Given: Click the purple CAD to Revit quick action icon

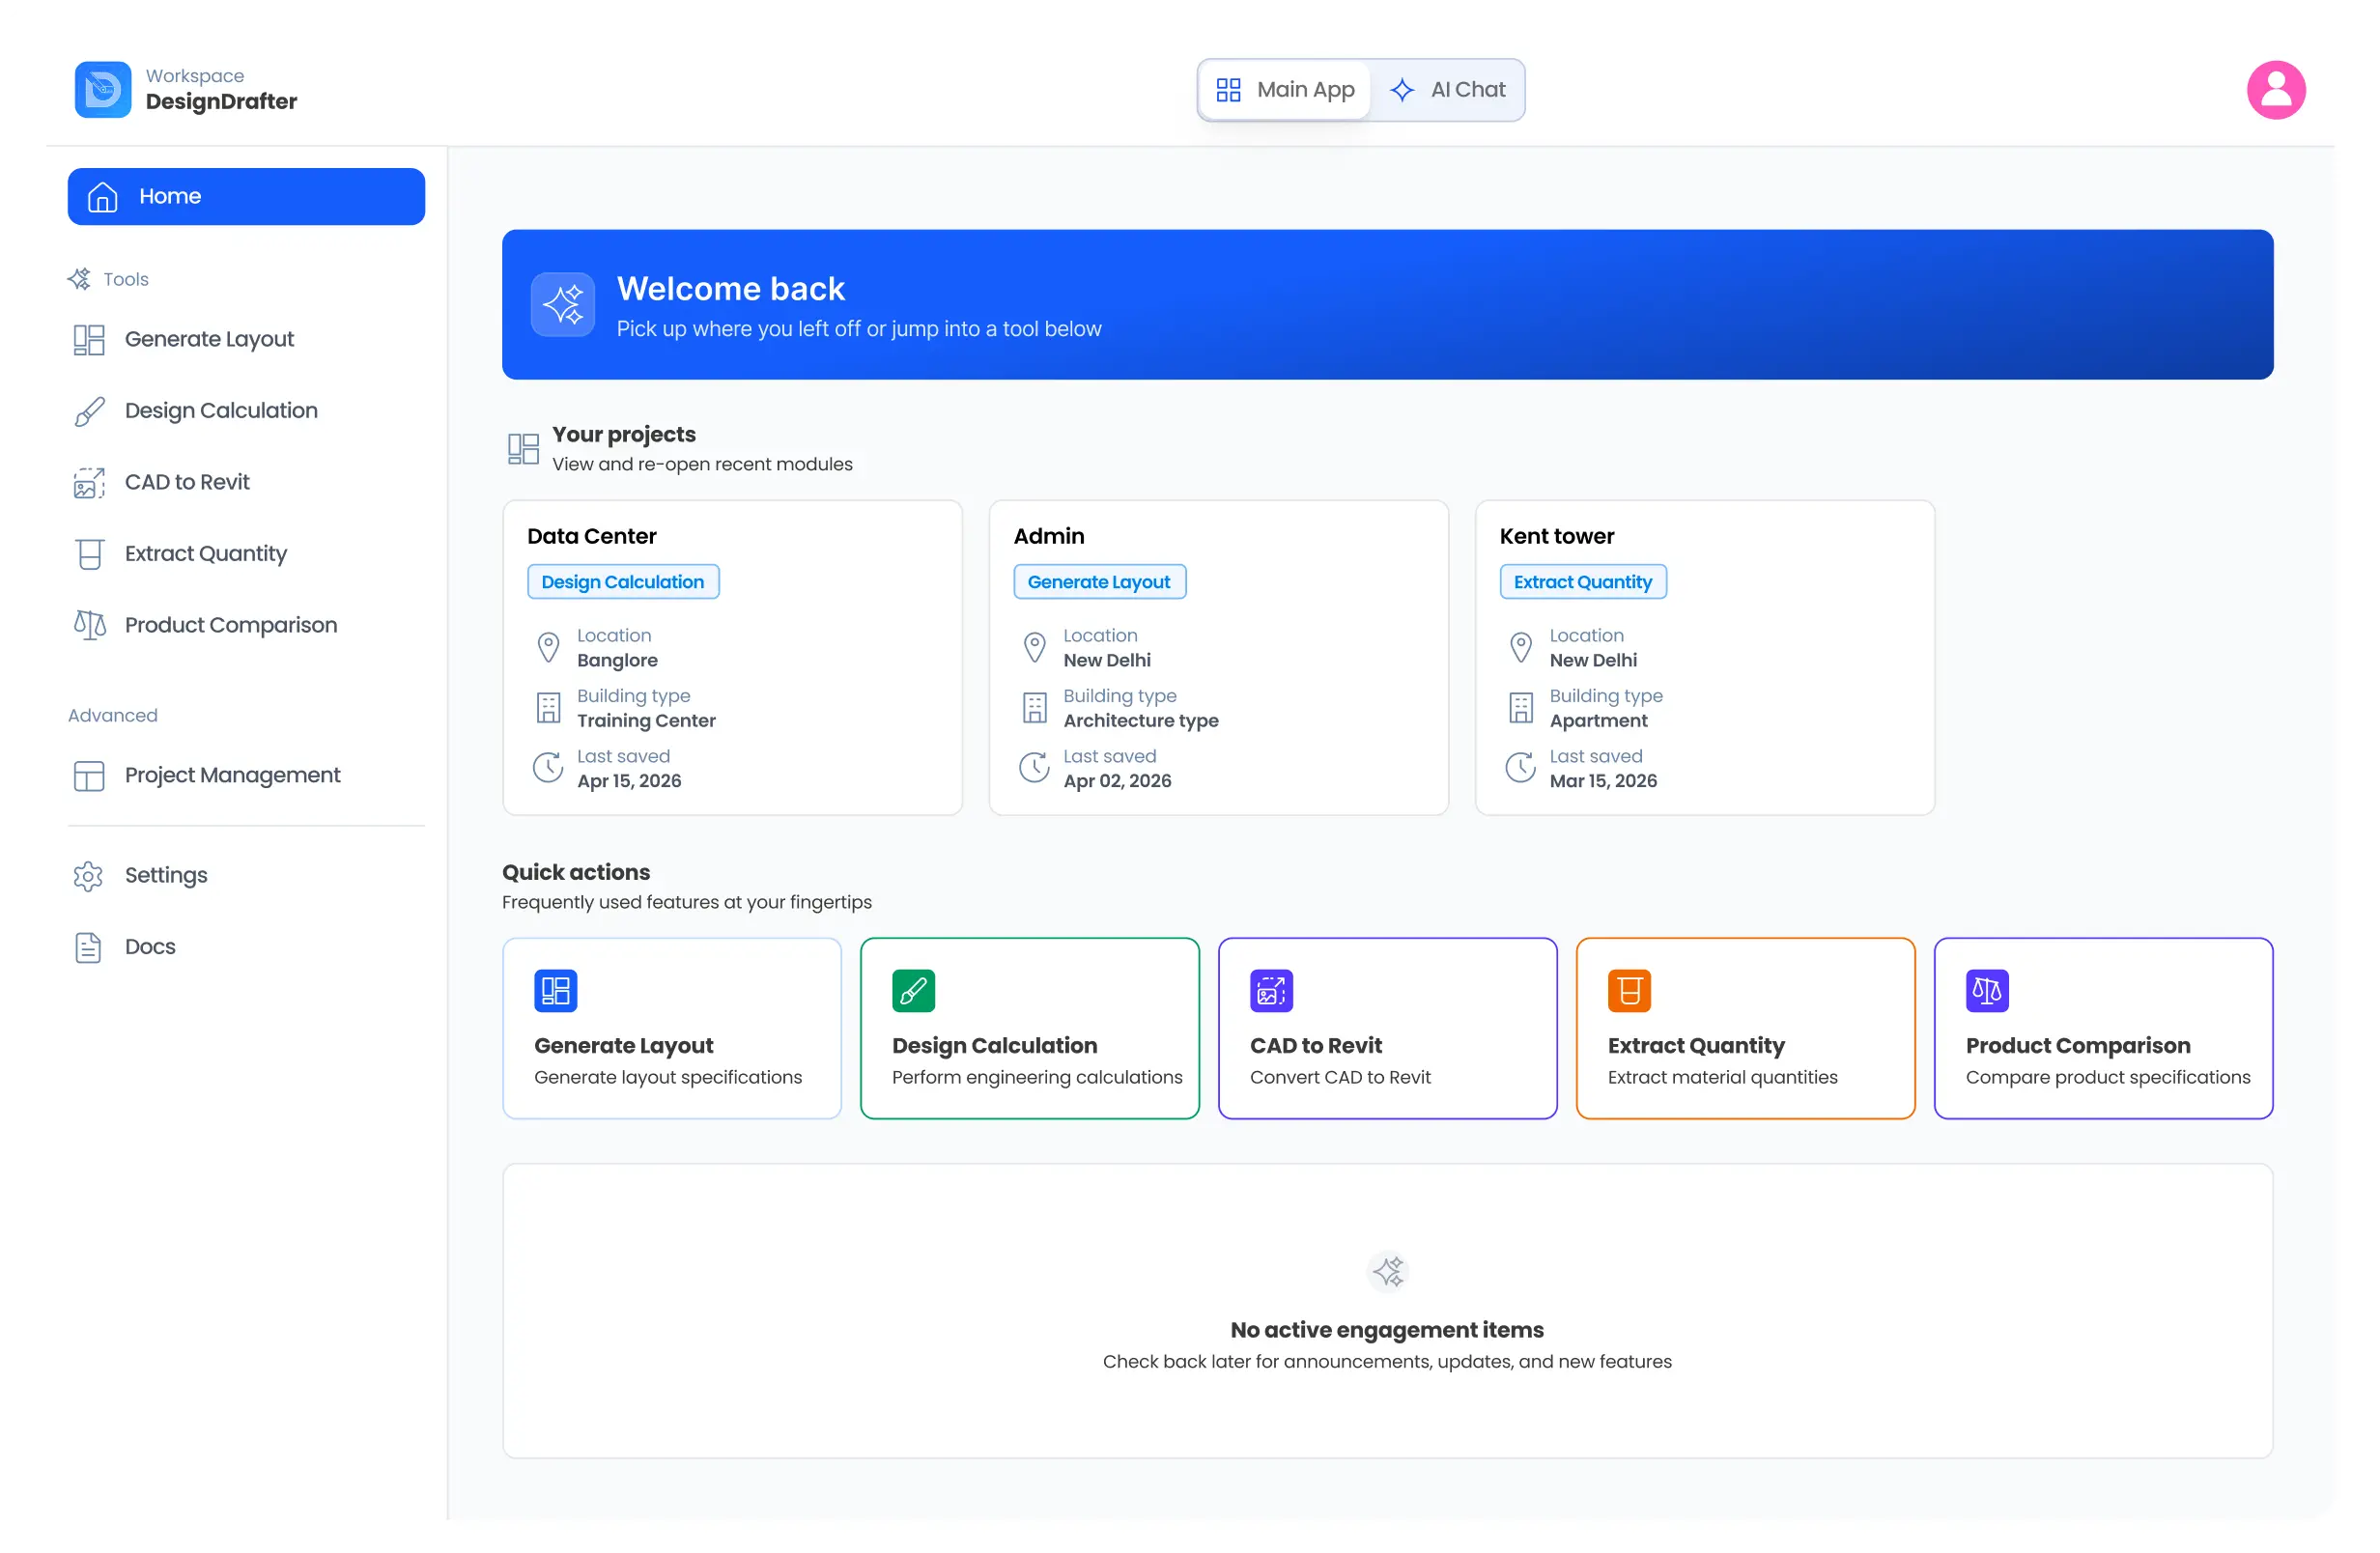Looking at the screenshot, I should [x=1271, y=991].
